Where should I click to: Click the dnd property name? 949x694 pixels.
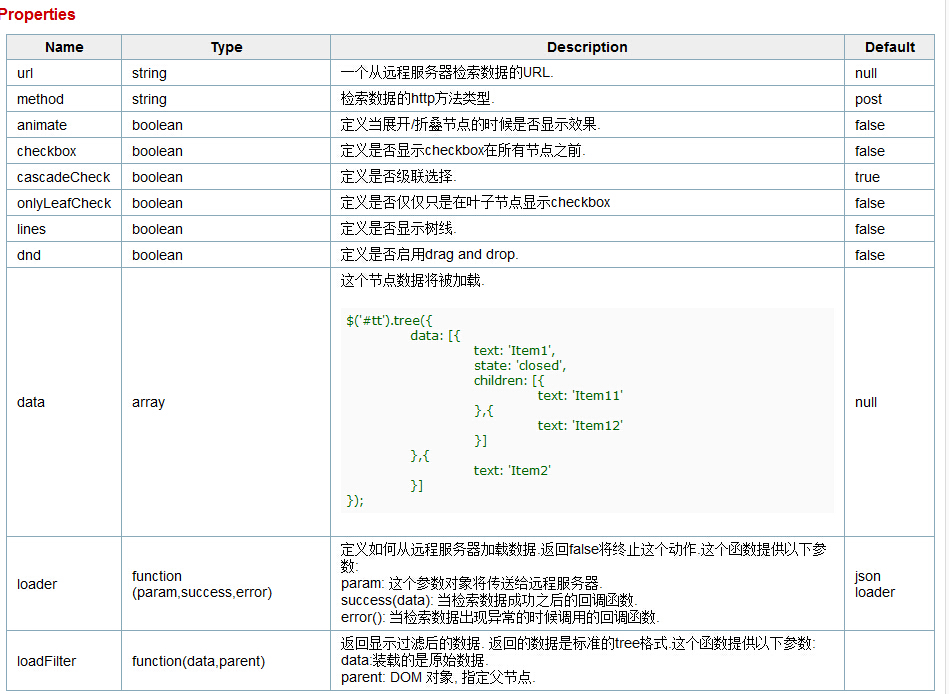(28, 255)
